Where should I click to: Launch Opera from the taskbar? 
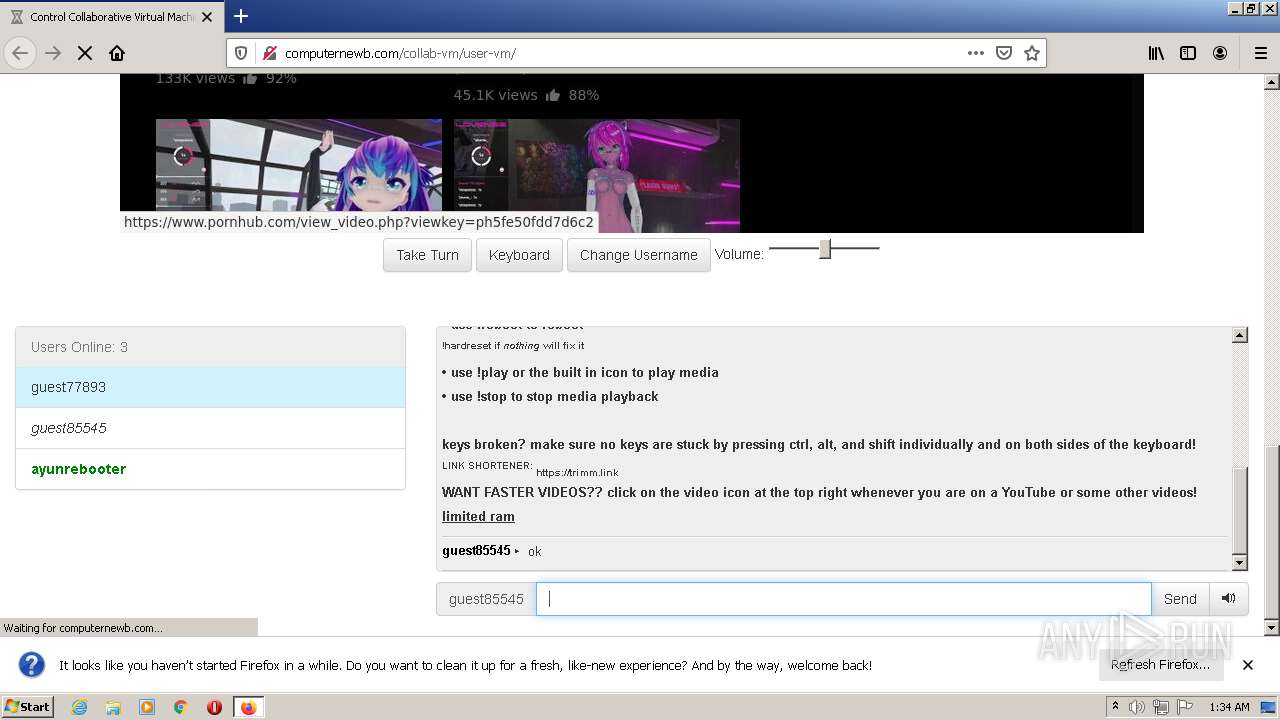pyautogui.click(x=214, y=707)
